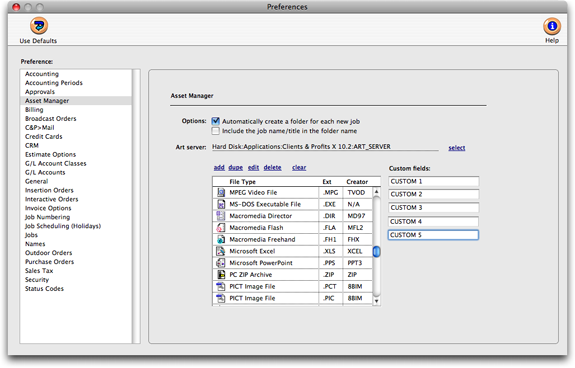Select Accounting Periods preference
This screenshot has width=575, height=368.
tap(76, 83)
